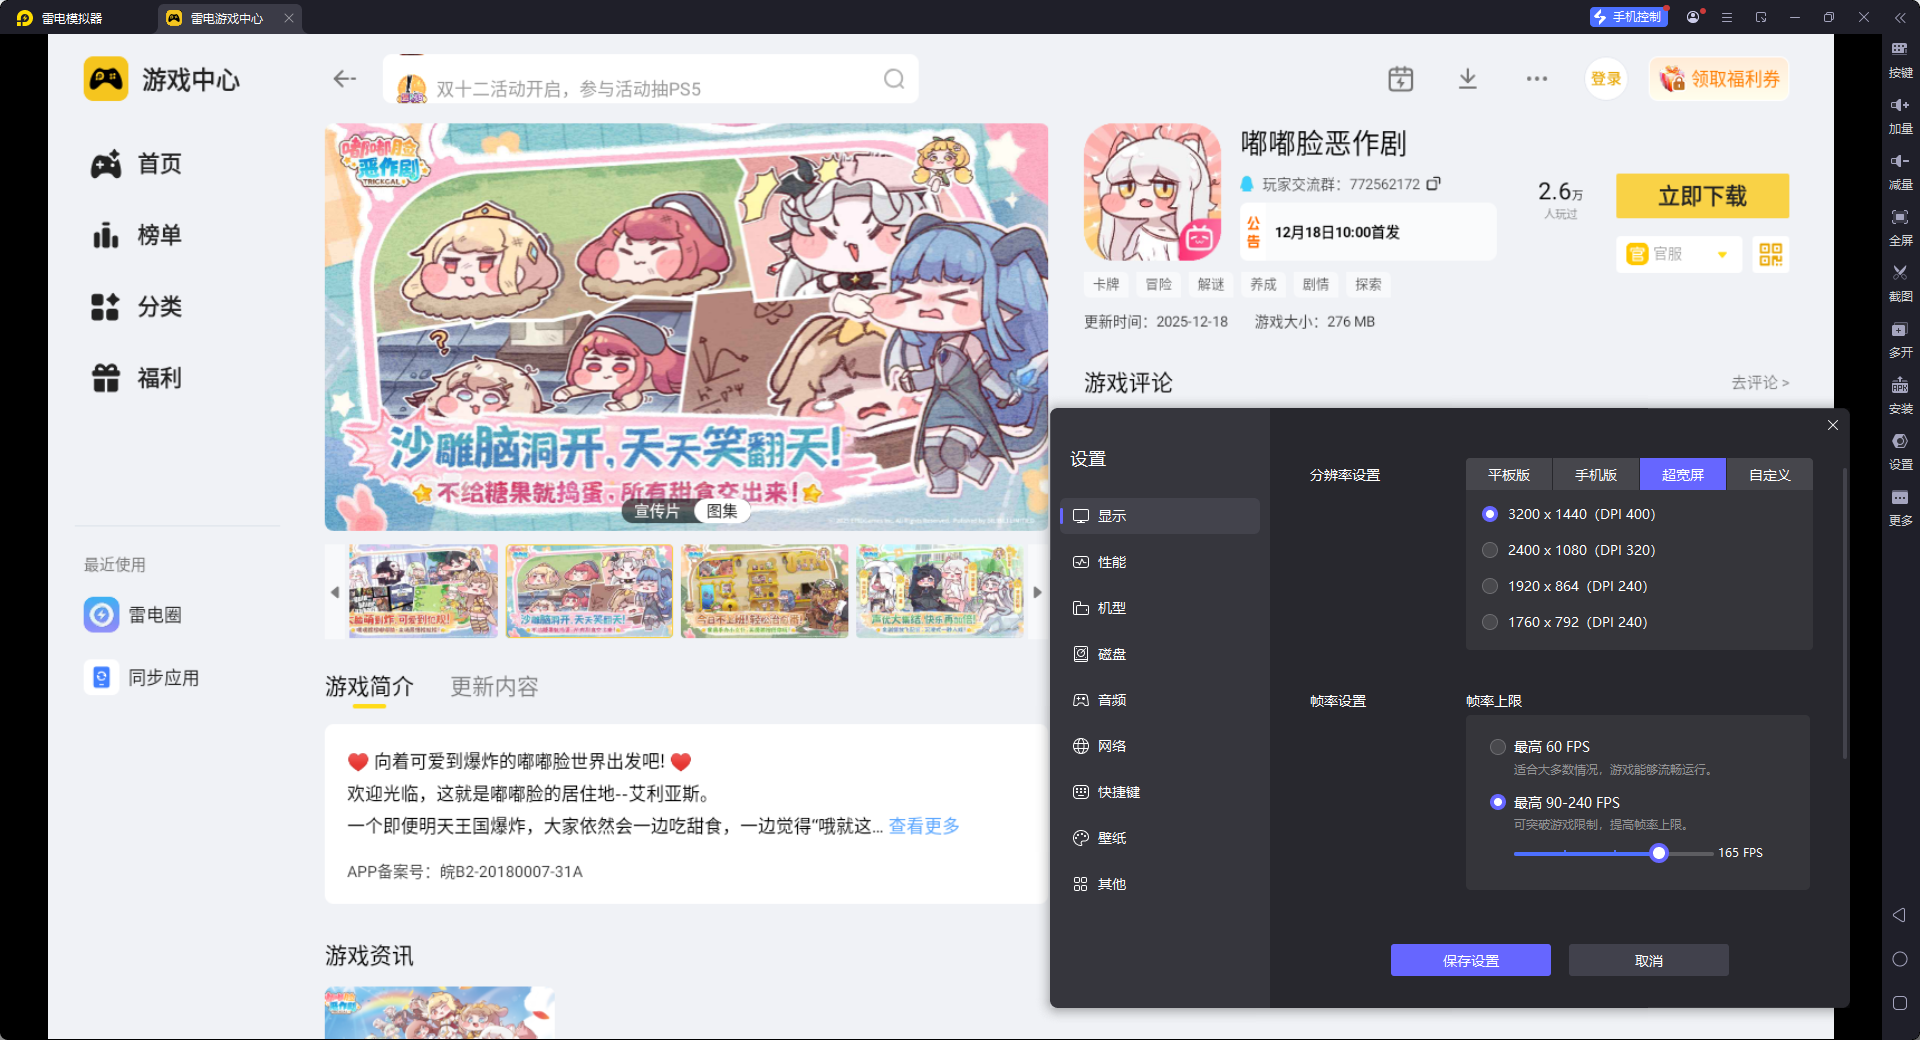This screenshot has width=1920, height=1040.
Task: Open the 按键 key mapping panel
Action: pos(1900,60)
